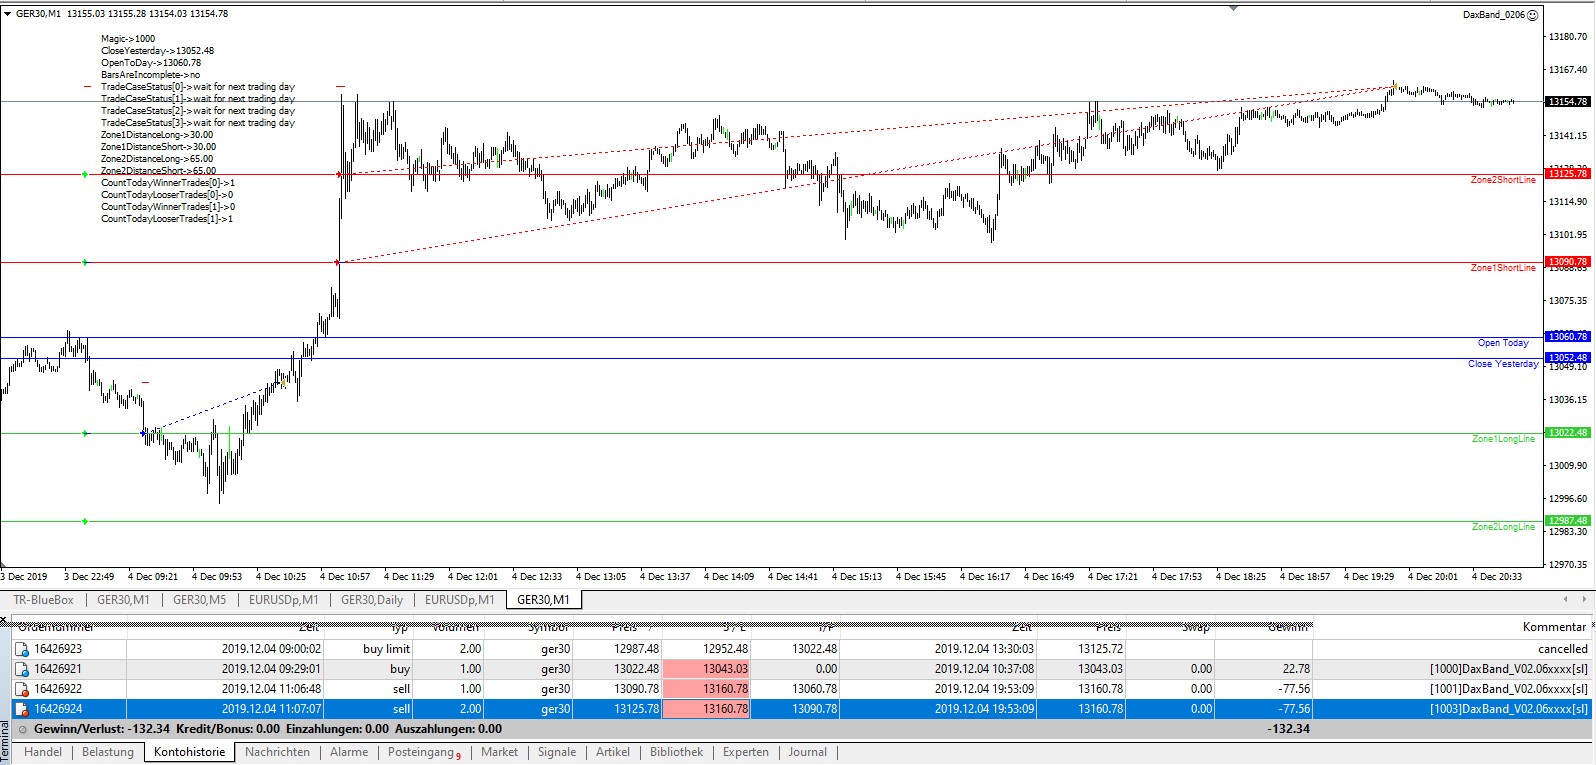
Task: Open the Handel terminal tab
Action: (x=43, y=752)
